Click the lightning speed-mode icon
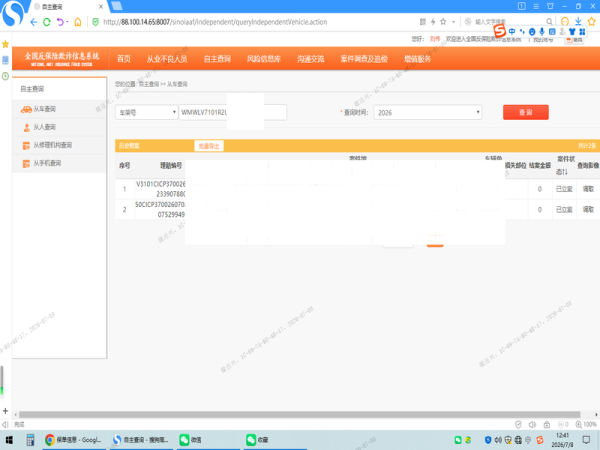Screen dimensions: 600x450 (x=433, y=22)
